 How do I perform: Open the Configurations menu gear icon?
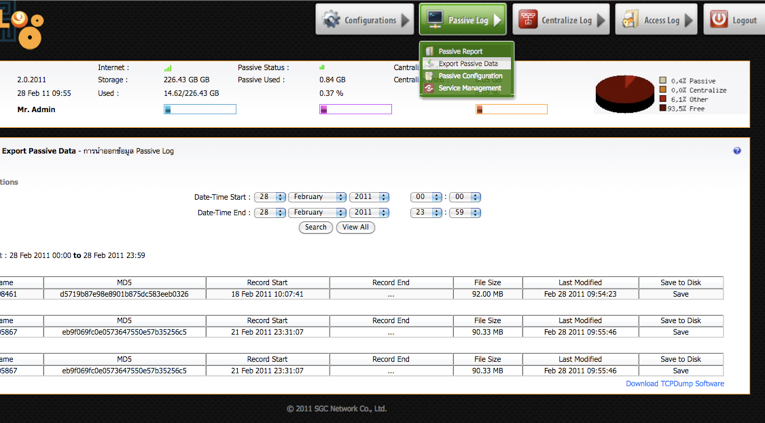[x=331, y=20]
